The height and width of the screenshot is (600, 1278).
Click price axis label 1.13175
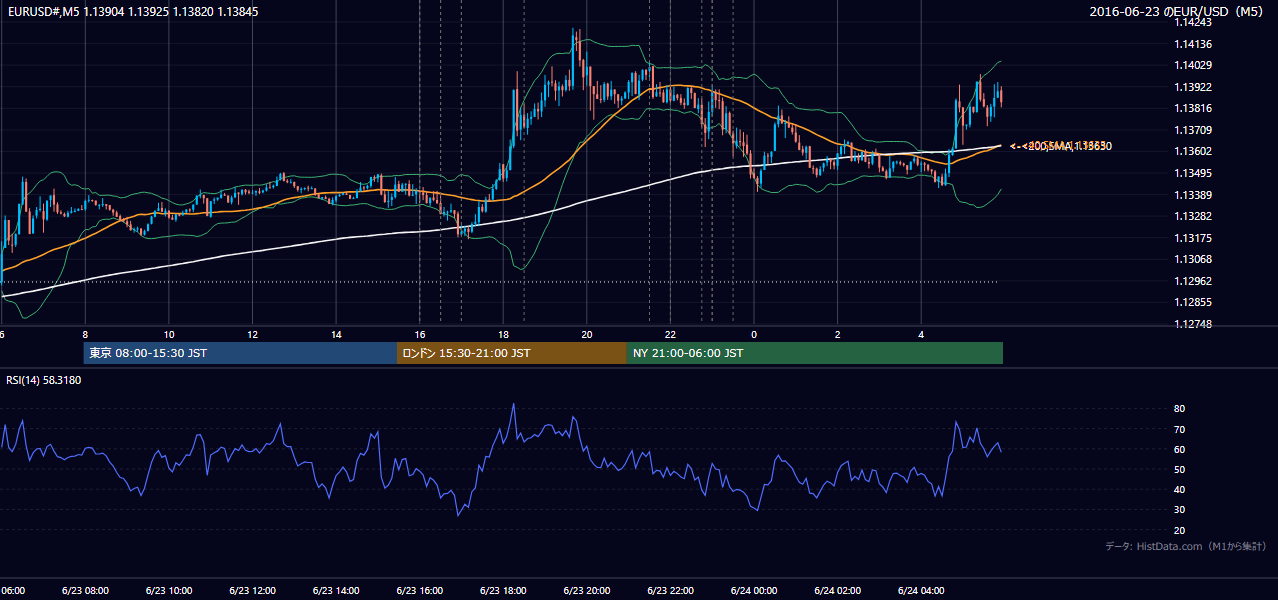point(1194,238)
